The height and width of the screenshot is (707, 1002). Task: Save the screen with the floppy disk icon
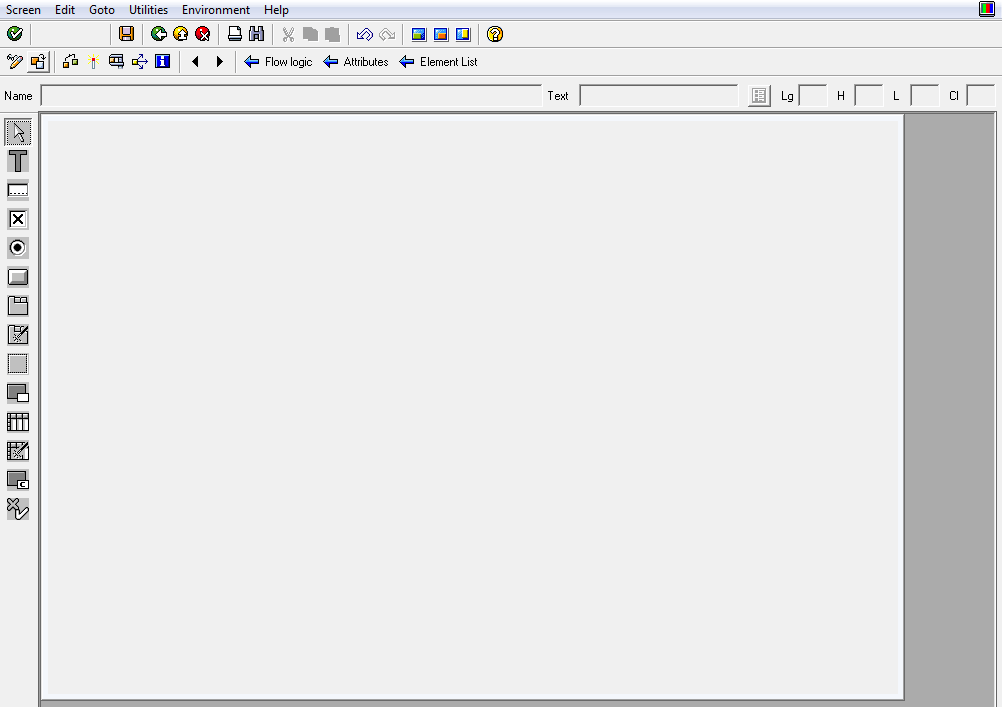coord(127,34)
